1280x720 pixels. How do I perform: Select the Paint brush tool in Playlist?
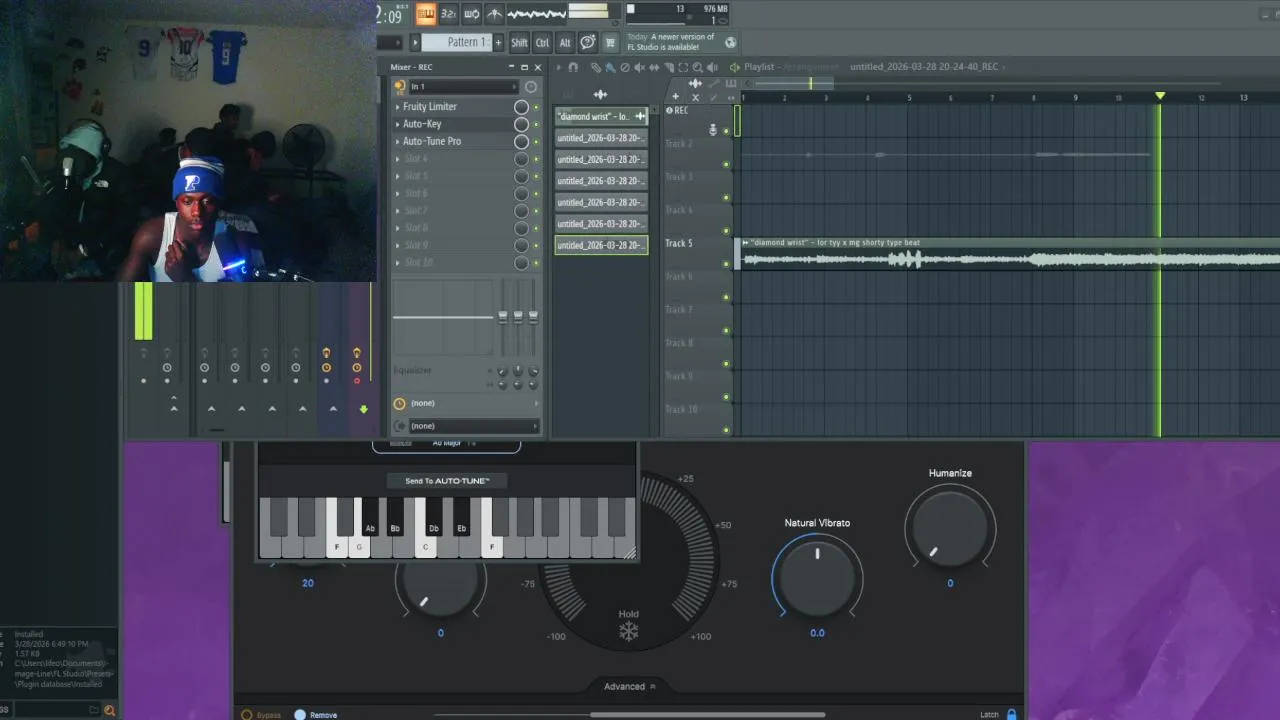pos(610,68)
